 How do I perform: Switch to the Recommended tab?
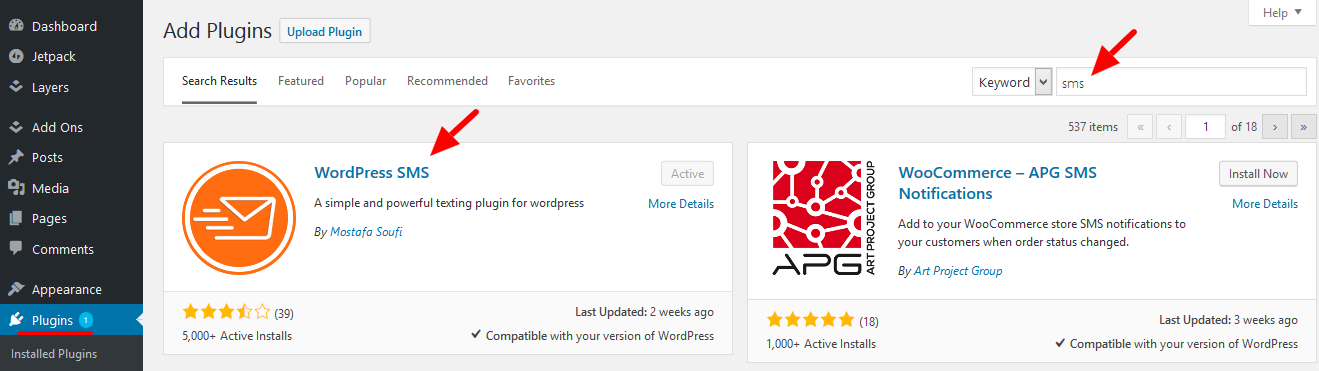(x=447, y=81)
